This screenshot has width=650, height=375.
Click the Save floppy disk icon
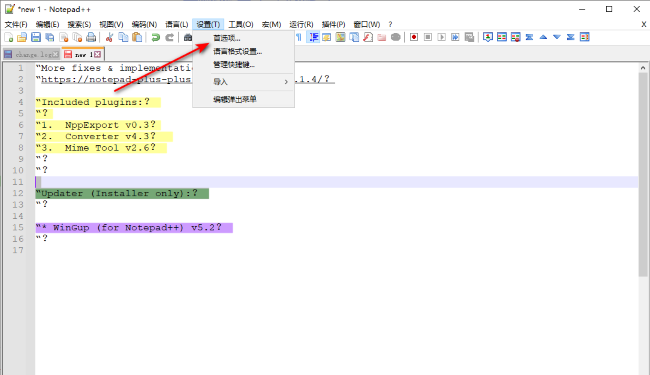click(x=36, y=37)
